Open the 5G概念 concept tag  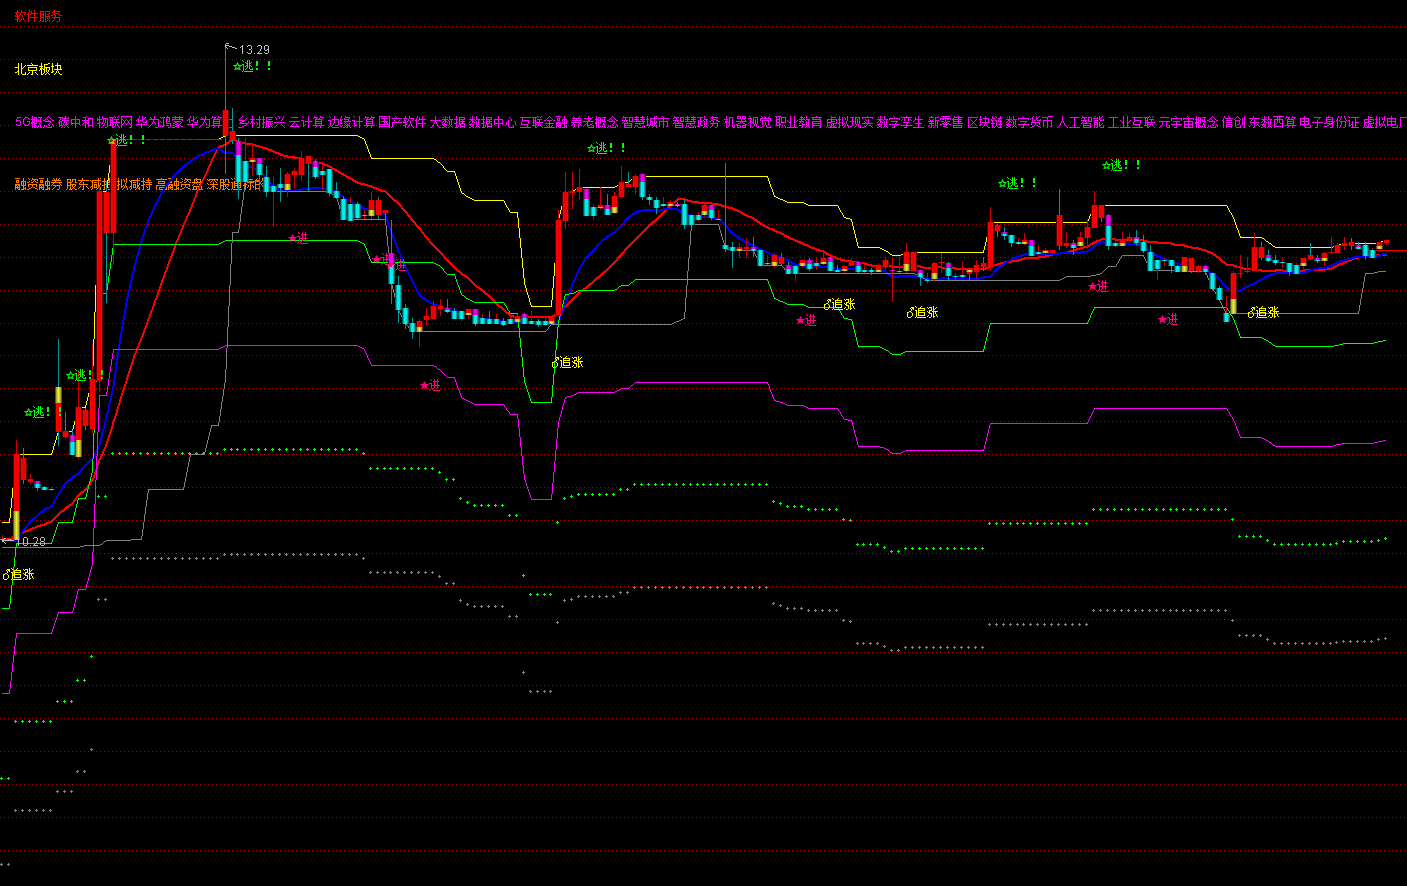click(x=35, y=122)
